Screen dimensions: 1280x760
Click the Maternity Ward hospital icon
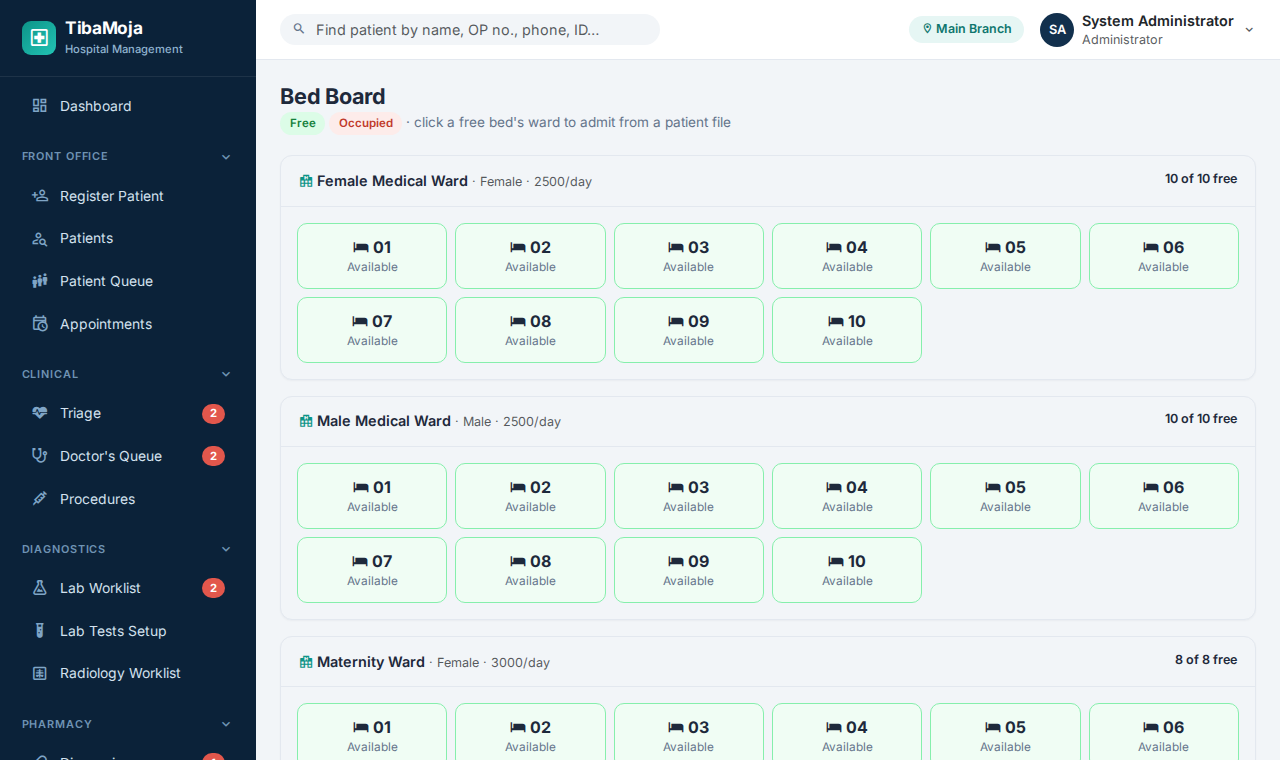[306, 662]
